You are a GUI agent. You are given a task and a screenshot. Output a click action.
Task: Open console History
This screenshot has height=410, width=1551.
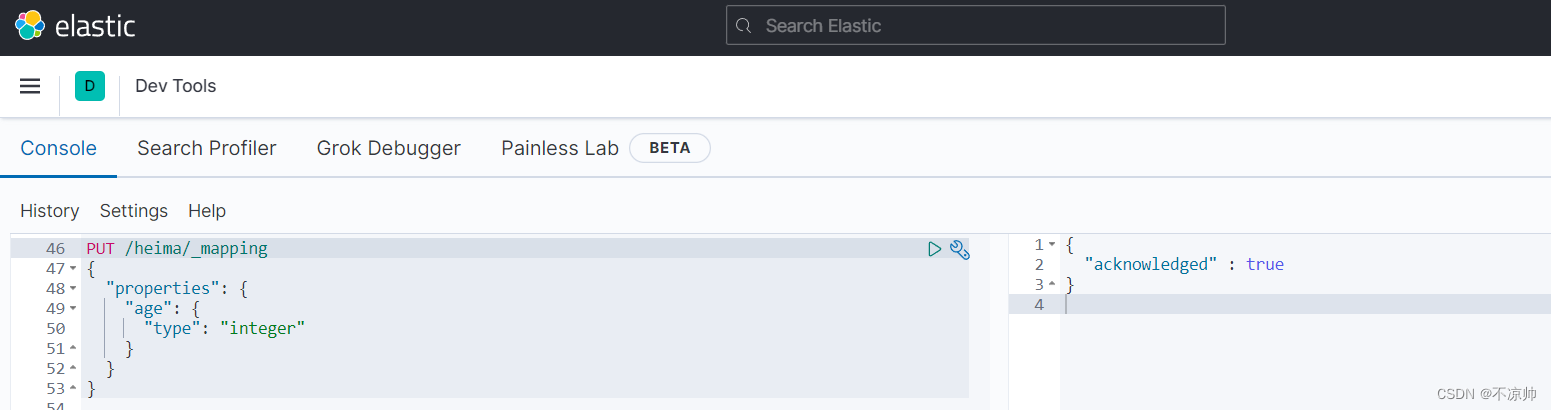(x=50, y=211)
